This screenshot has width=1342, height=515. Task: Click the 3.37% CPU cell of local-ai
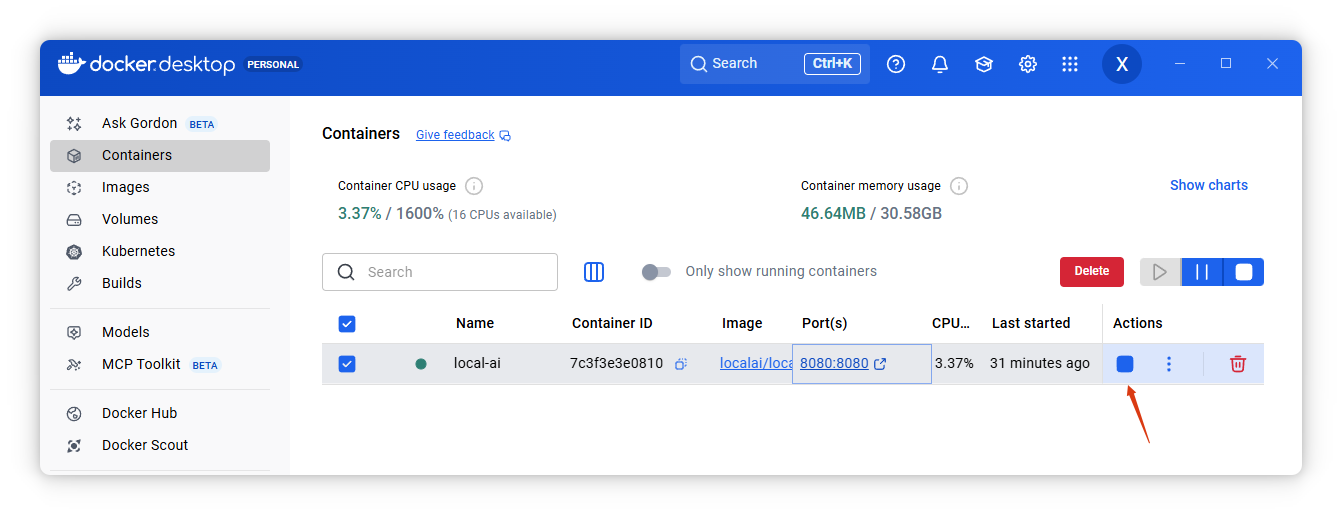coord(954,363)
